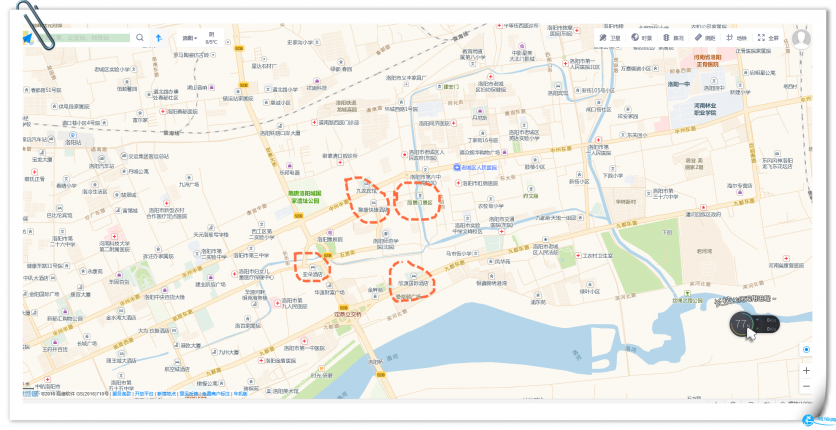Focus the place search input box
The height and width of the screenshot is (430, 836).
pyautogui.click(x=83, y=38)
